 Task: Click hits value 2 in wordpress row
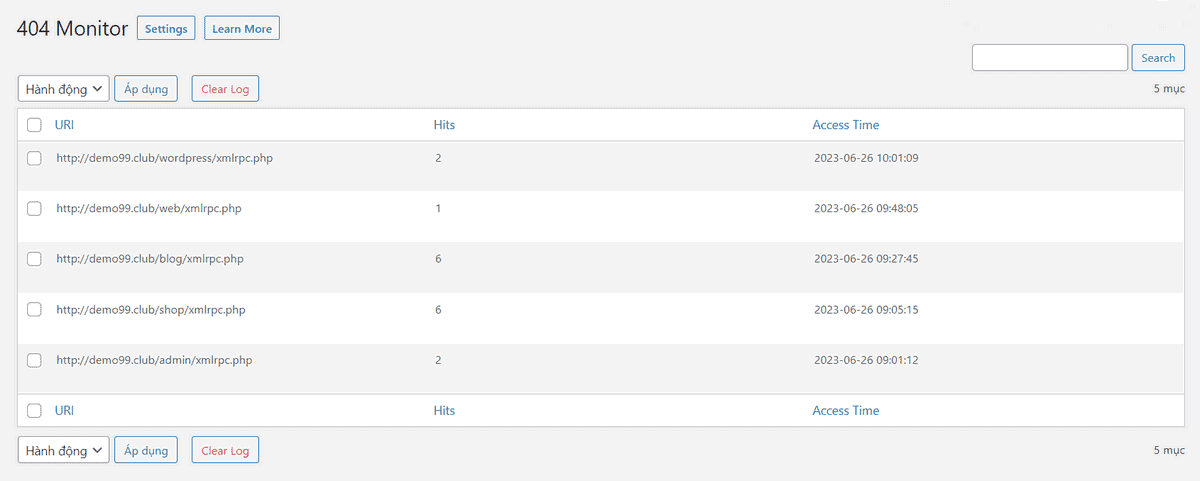tap(439, 158)
